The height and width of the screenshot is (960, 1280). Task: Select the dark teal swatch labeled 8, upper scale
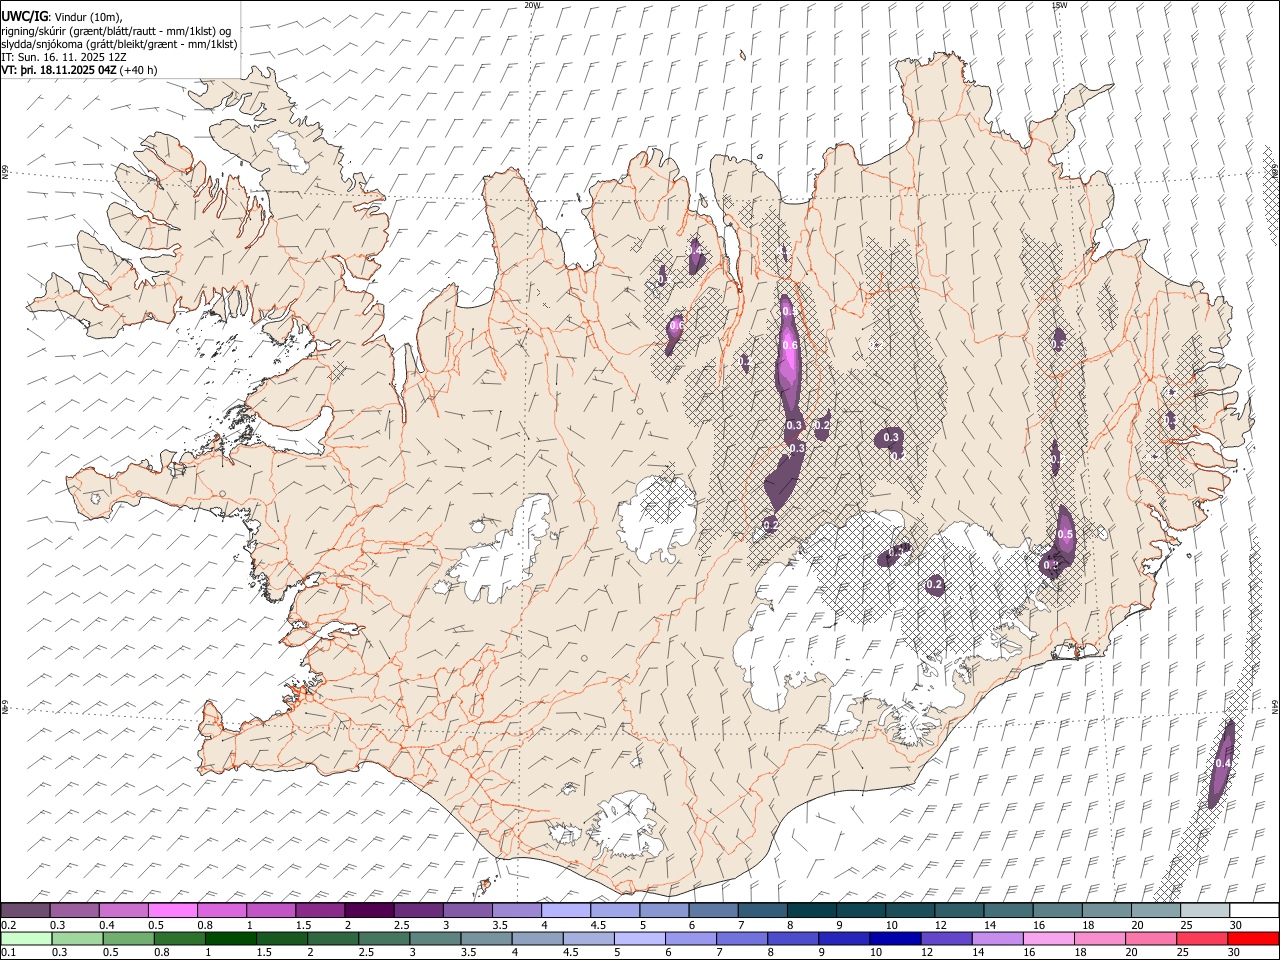tap(811, 910)
